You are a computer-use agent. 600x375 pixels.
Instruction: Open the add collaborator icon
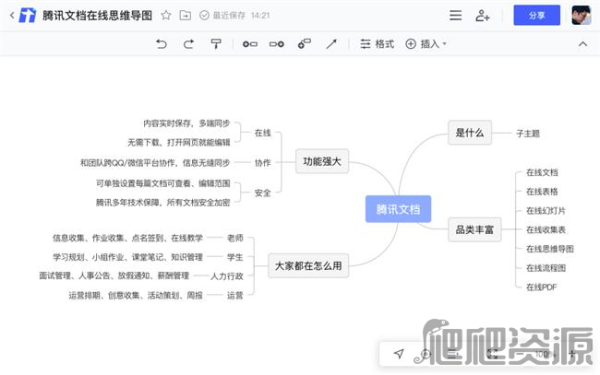click(x=482, y=15)
